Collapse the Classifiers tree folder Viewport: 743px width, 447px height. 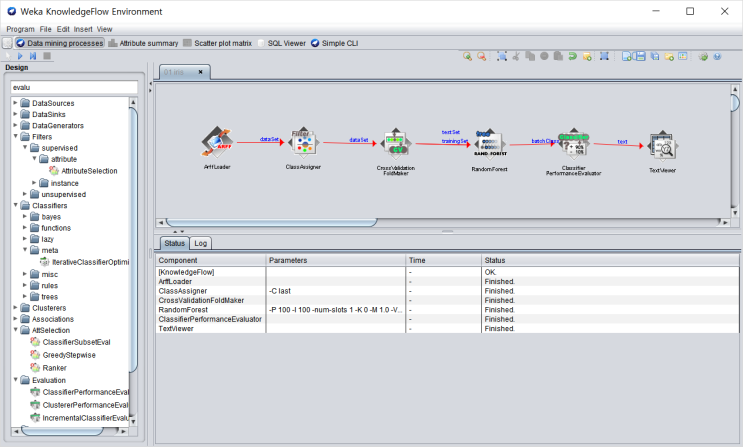15,205
